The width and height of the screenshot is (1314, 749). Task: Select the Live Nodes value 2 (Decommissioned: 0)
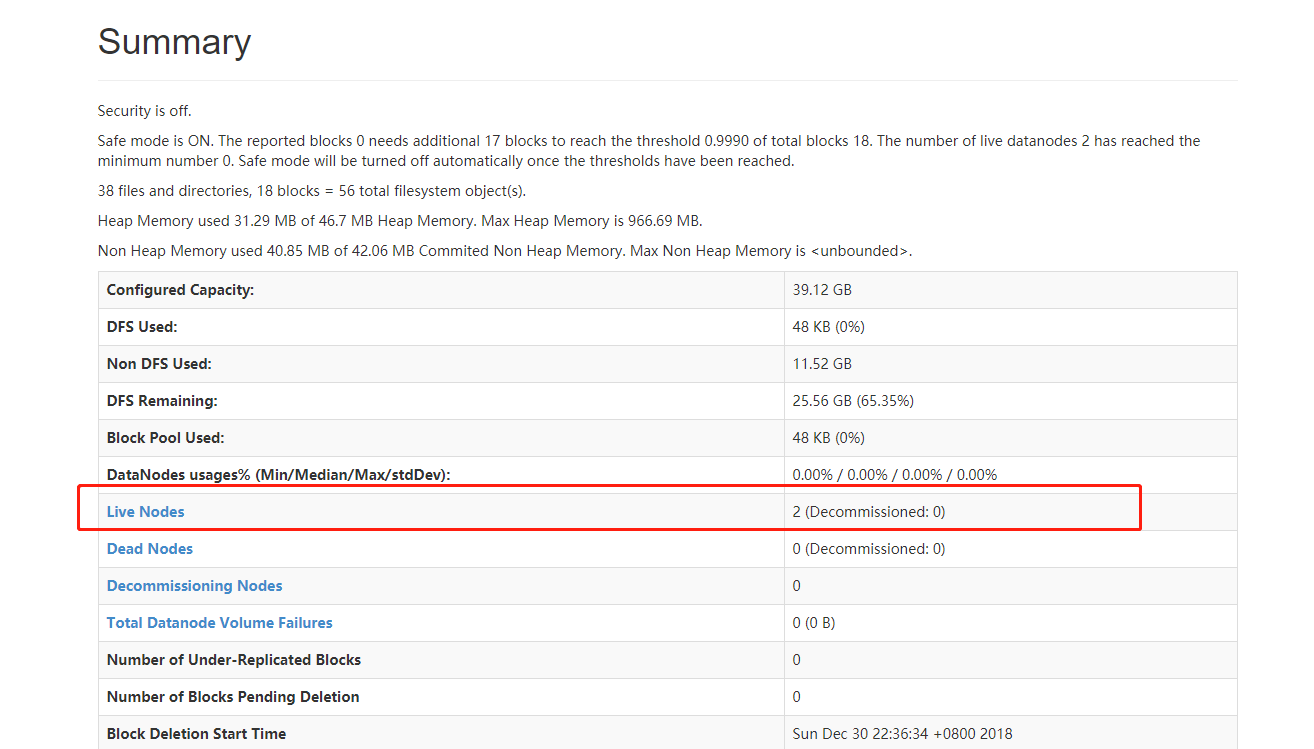tap(869, 512)
